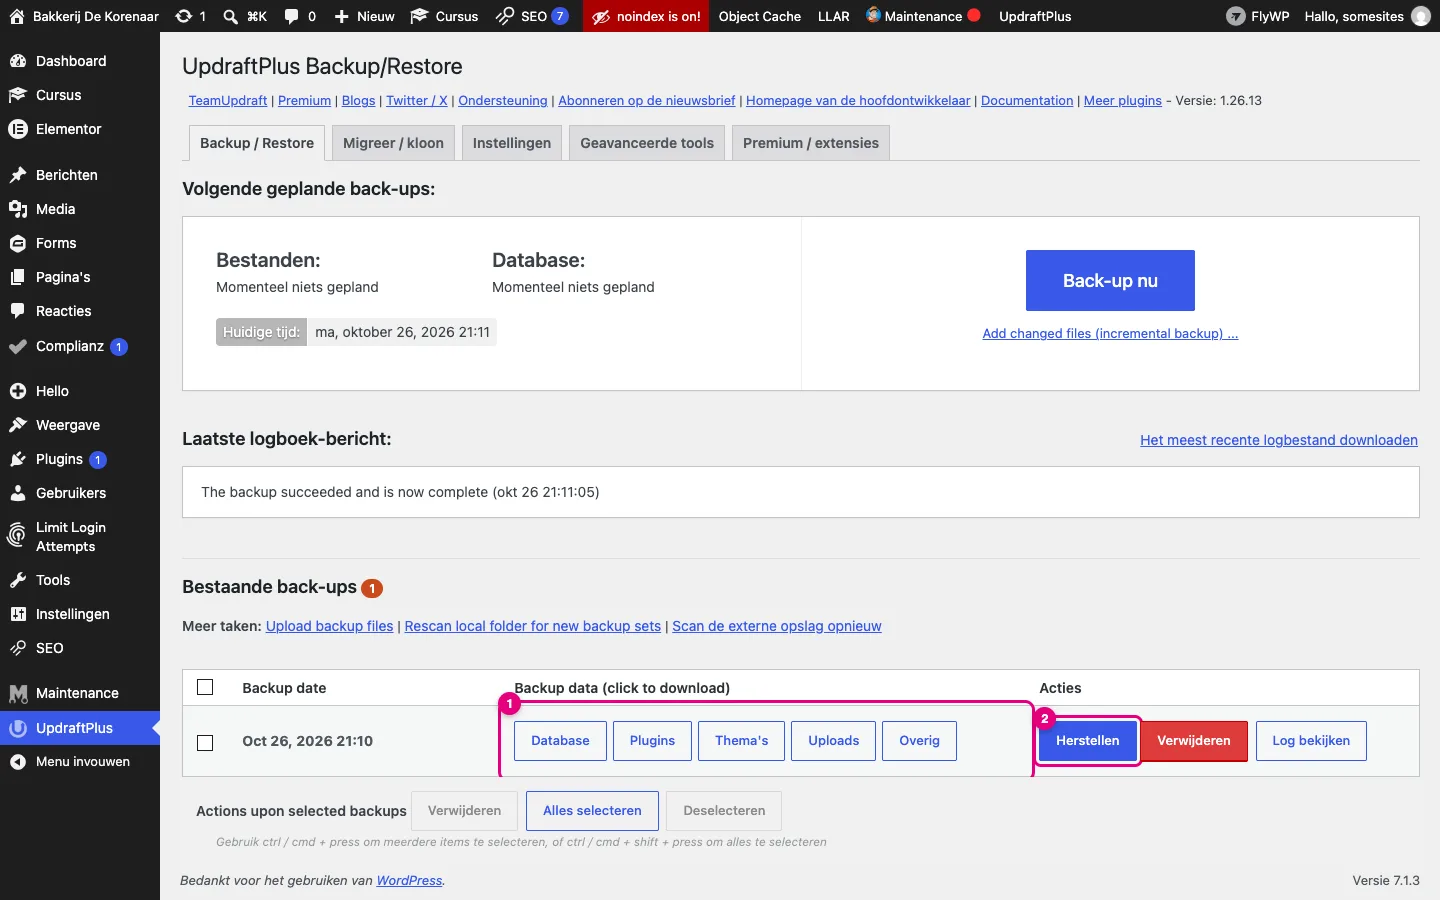Click the Pagina's pages icon
The image size is (1440, 900).
[x=18, y=277]
